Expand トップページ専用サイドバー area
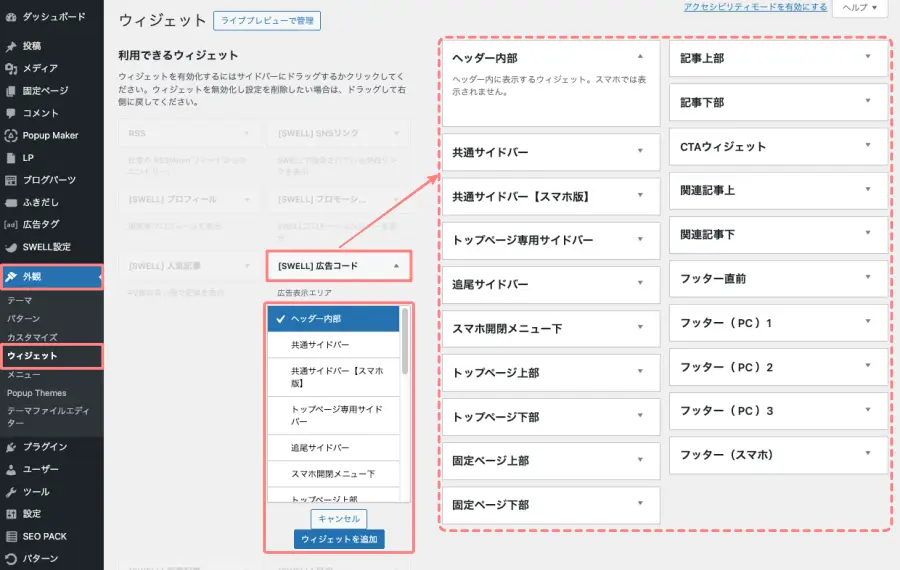 [x=640, y=239]
